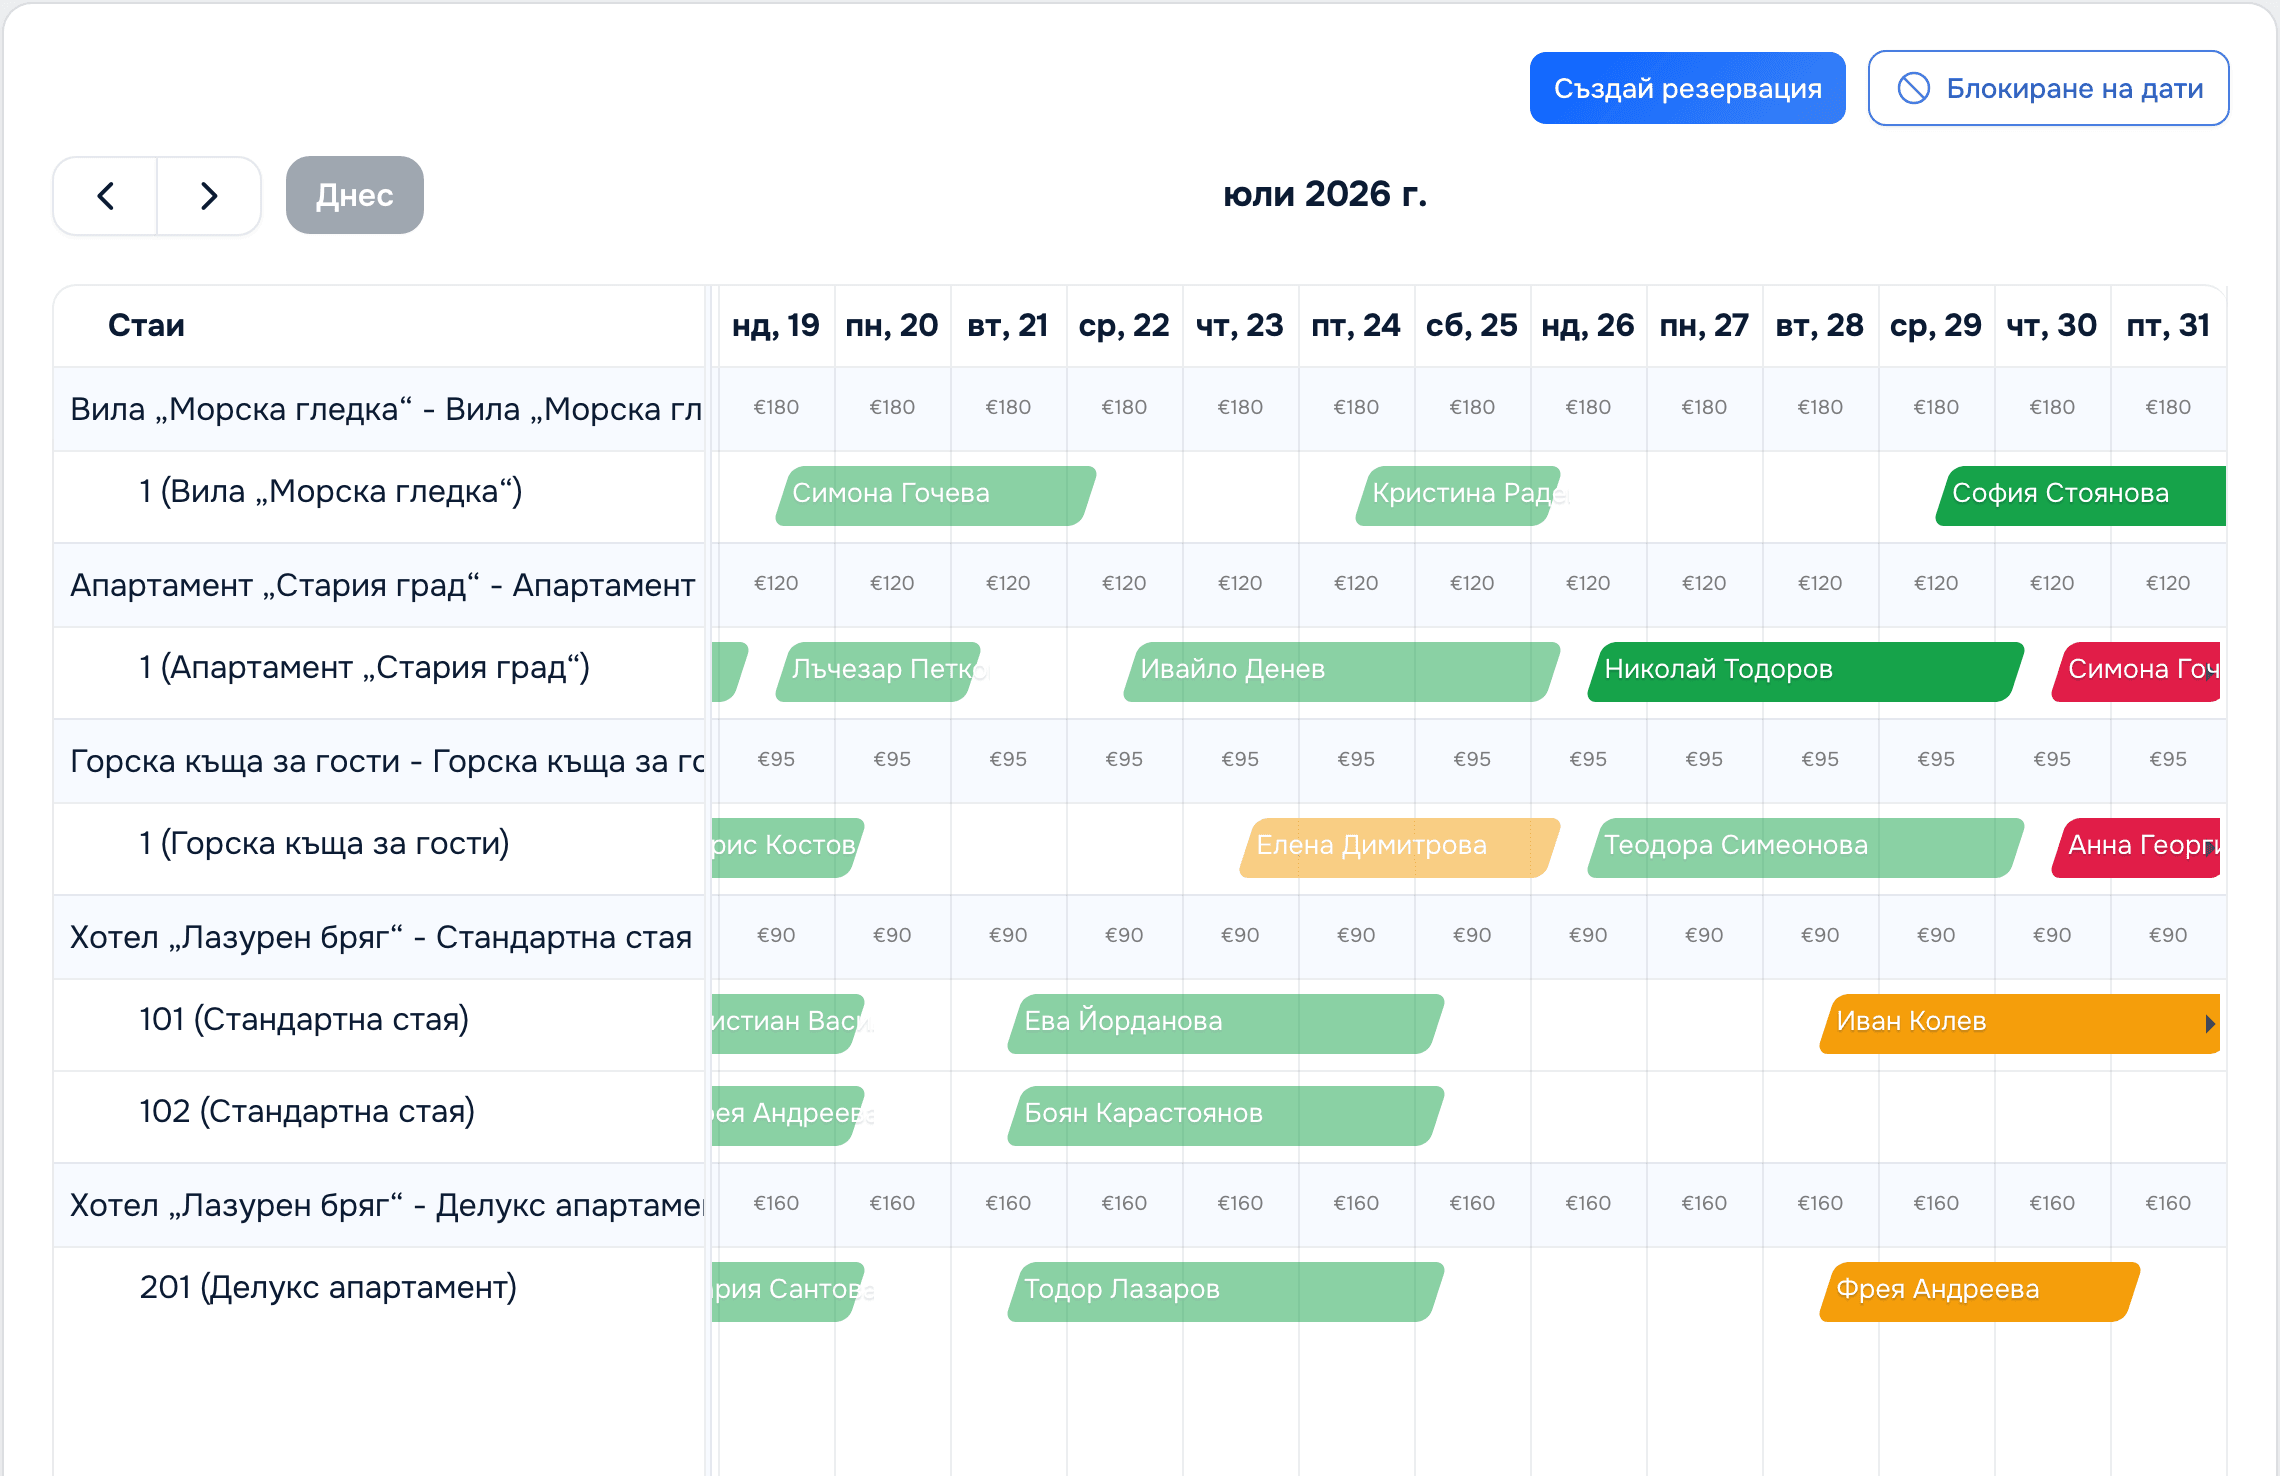
Task: Click the continuation arrow on Иван Колев booking
Action: tap(2209, 1023)
